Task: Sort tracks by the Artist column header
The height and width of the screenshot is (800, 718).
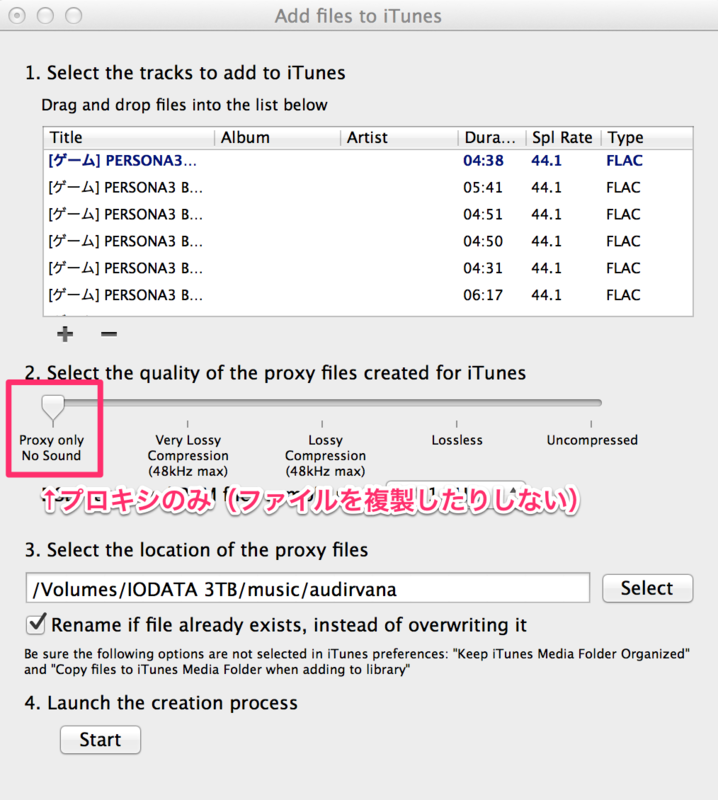Action: 399,138
